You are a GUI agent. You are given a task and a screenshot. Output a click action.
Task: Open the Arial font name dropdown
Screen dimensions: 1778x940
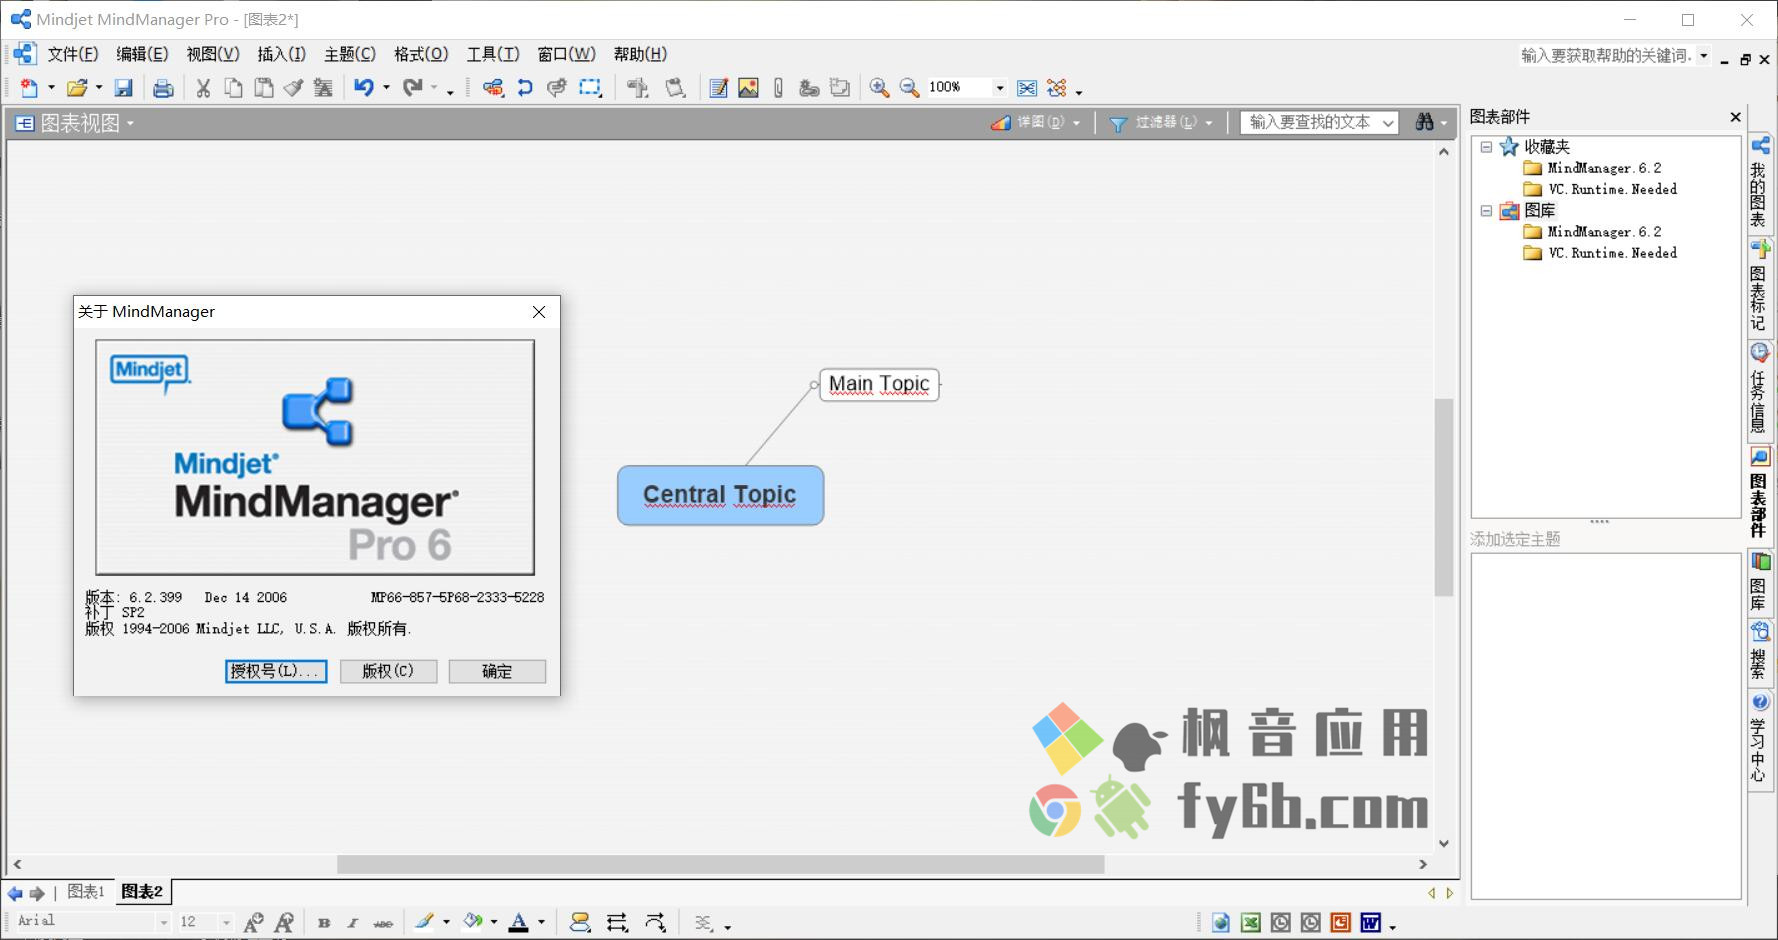[x=163, y=922]
